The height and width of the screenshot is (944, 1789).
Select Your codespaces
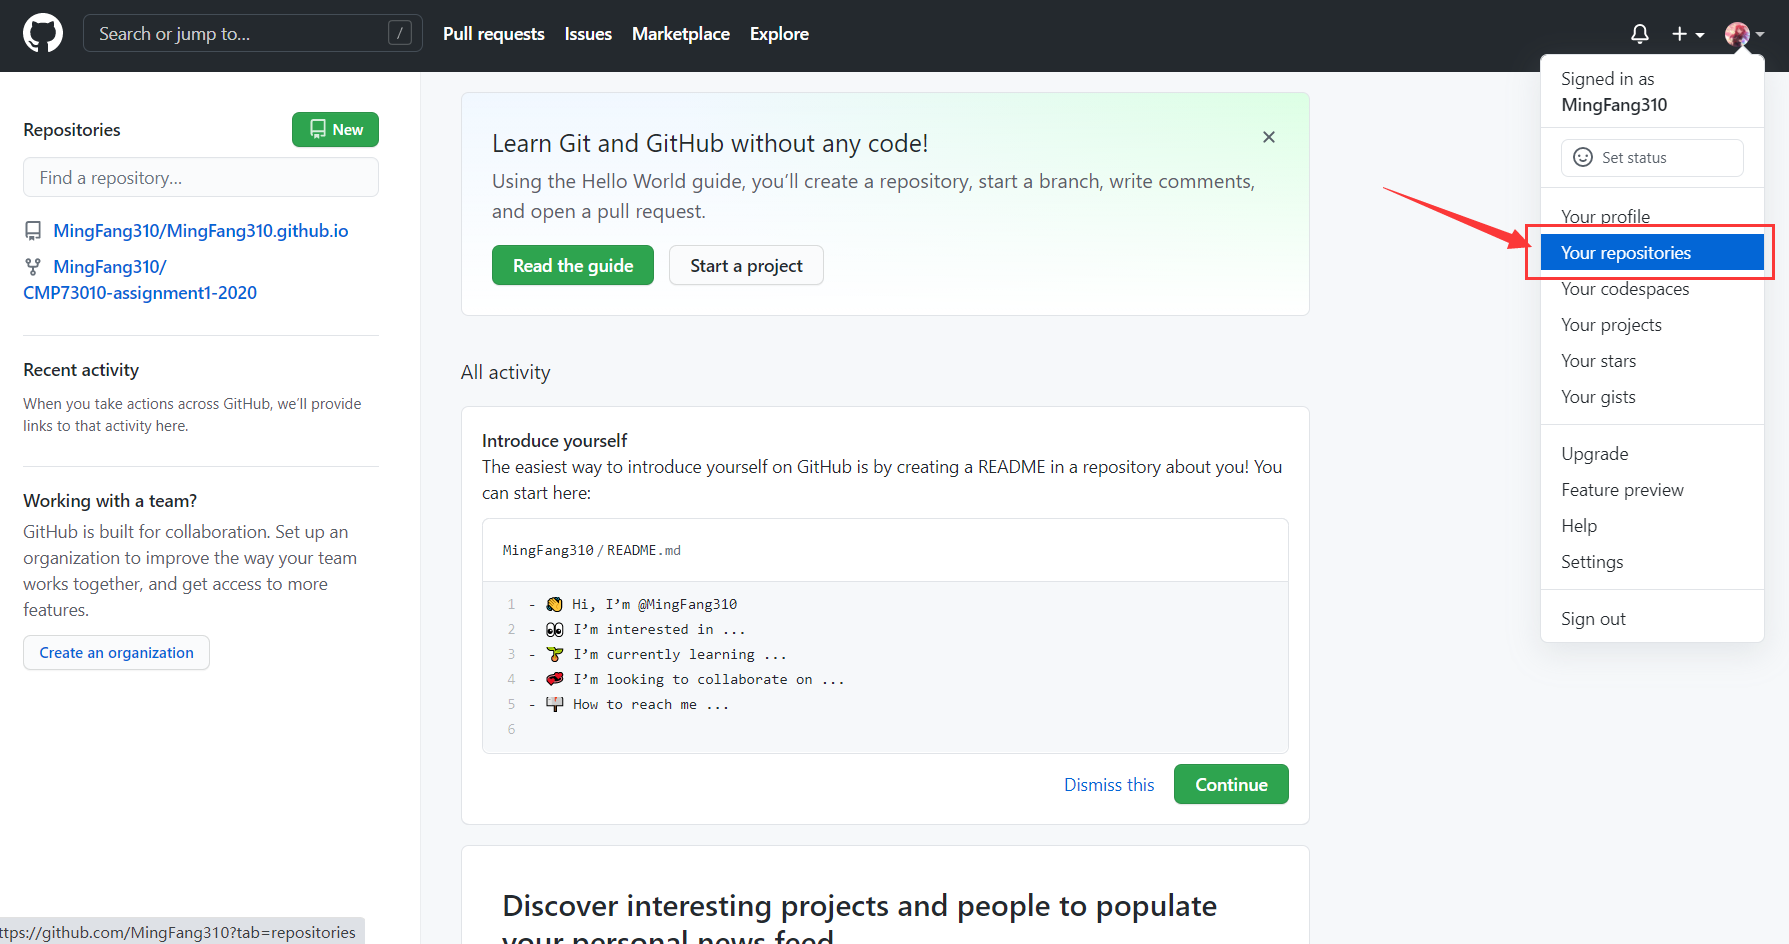pyautogui.click(x=1652, y=289)
